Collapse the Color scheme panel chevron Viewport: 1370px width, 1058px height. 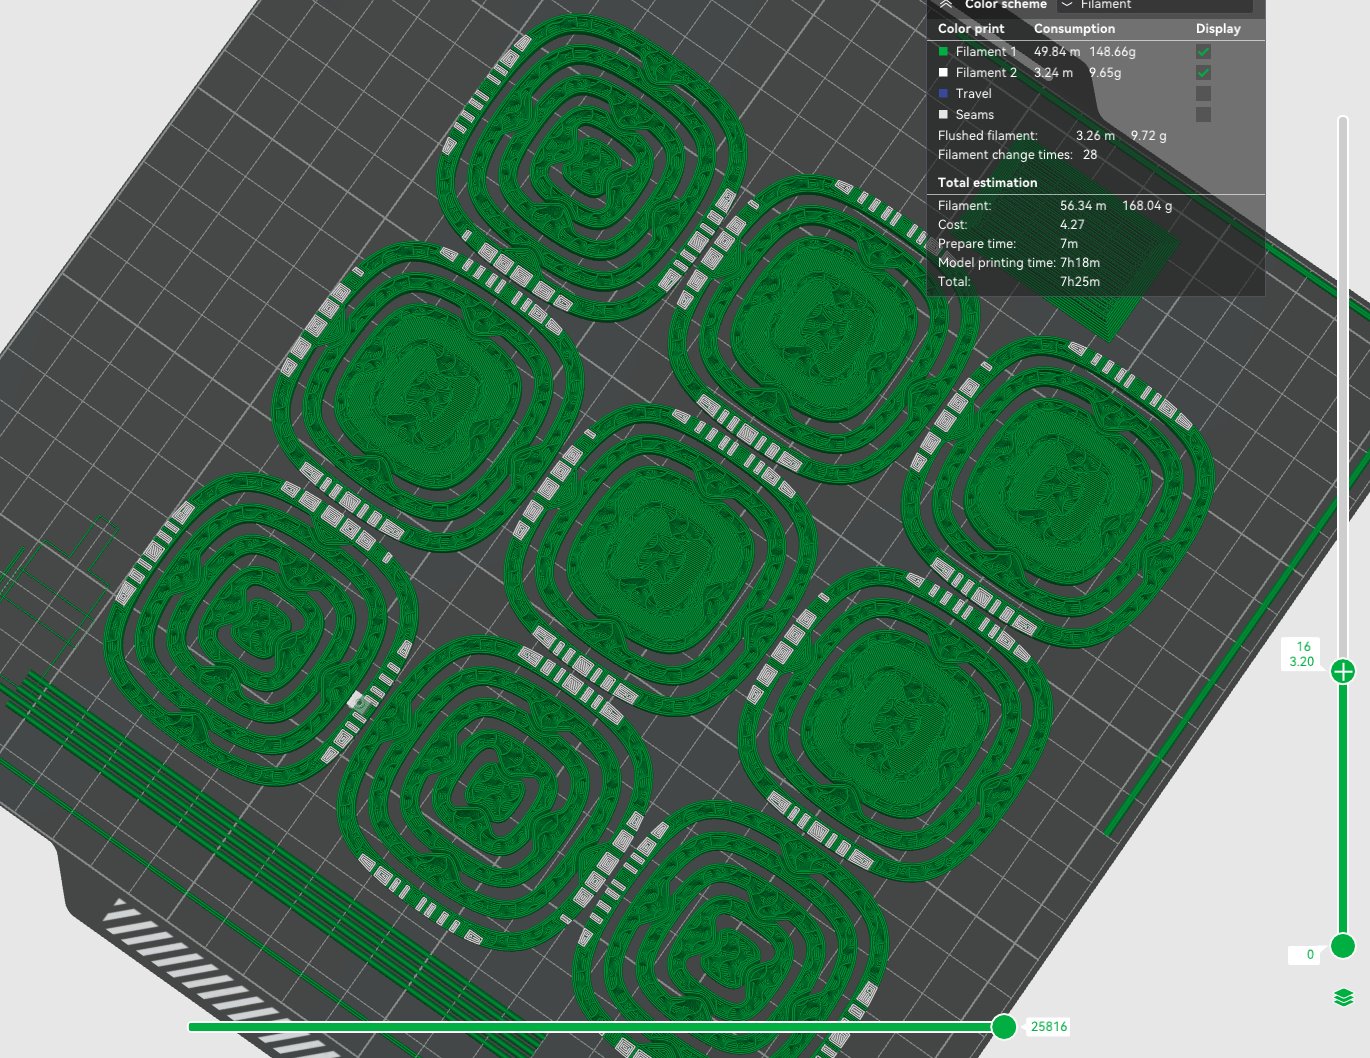click(x=945, y=4)
